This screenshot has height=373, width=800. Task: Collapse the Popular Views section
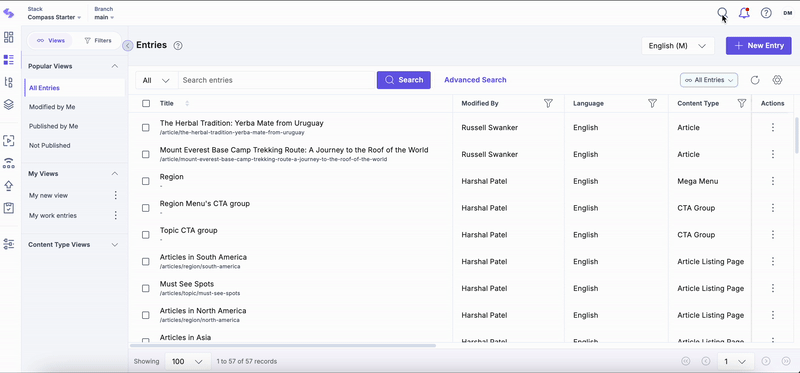tap(115, 66)
